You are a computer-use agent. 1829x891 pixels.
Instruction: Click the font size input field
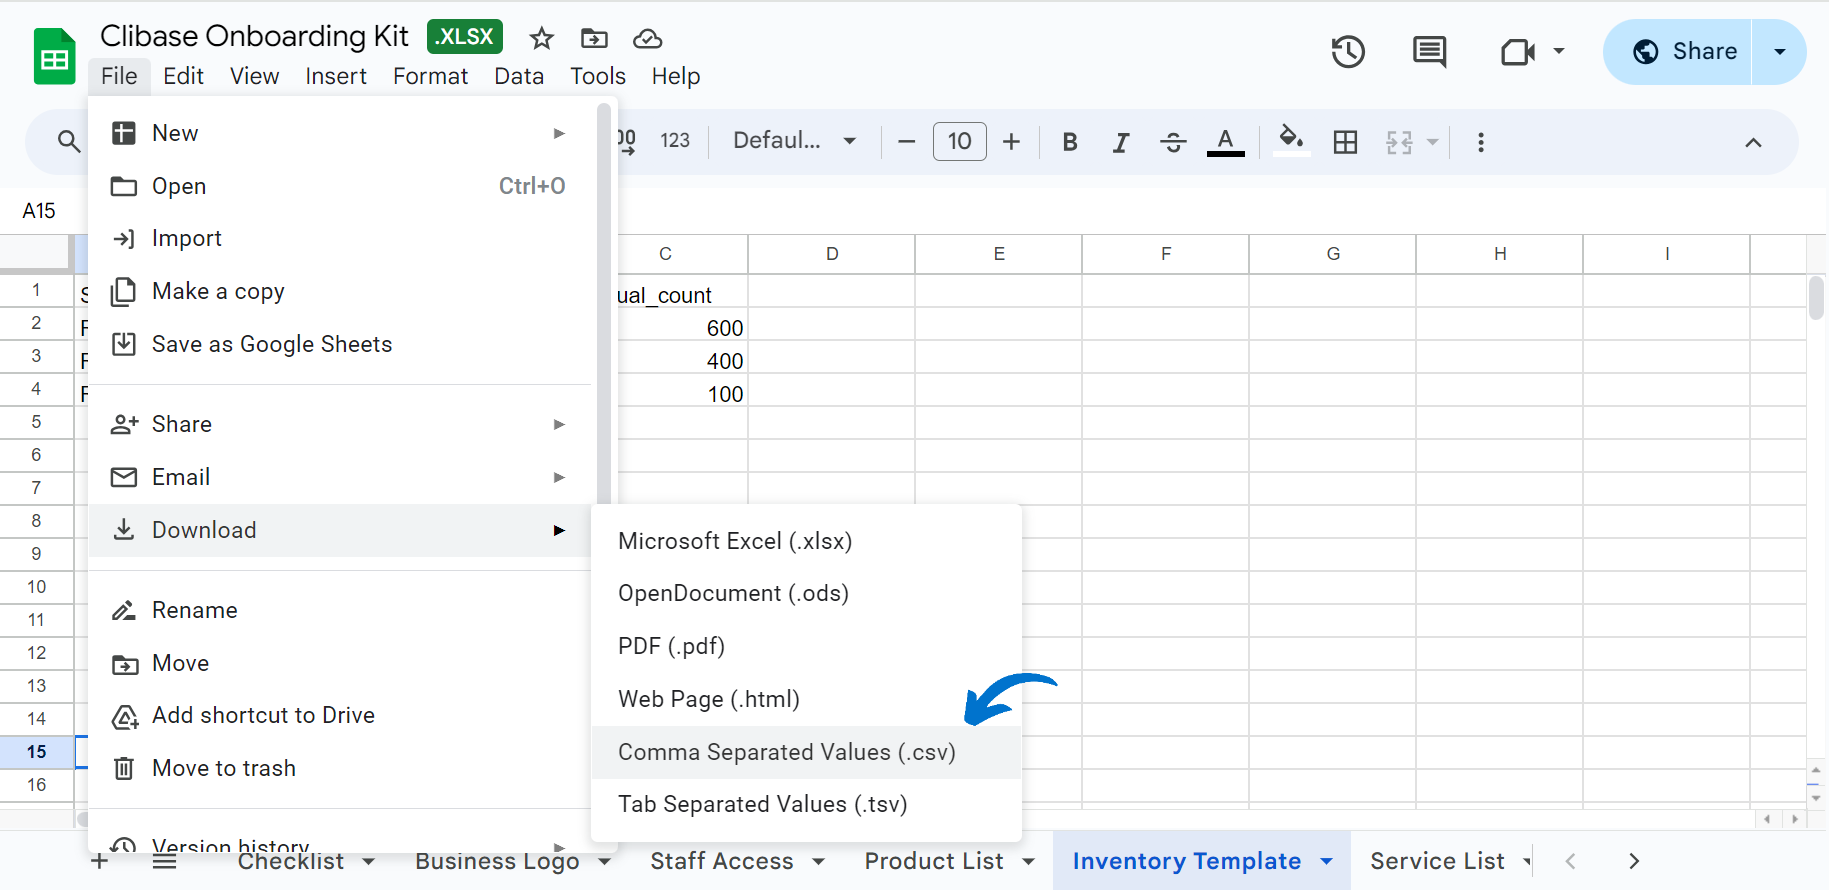959,141
